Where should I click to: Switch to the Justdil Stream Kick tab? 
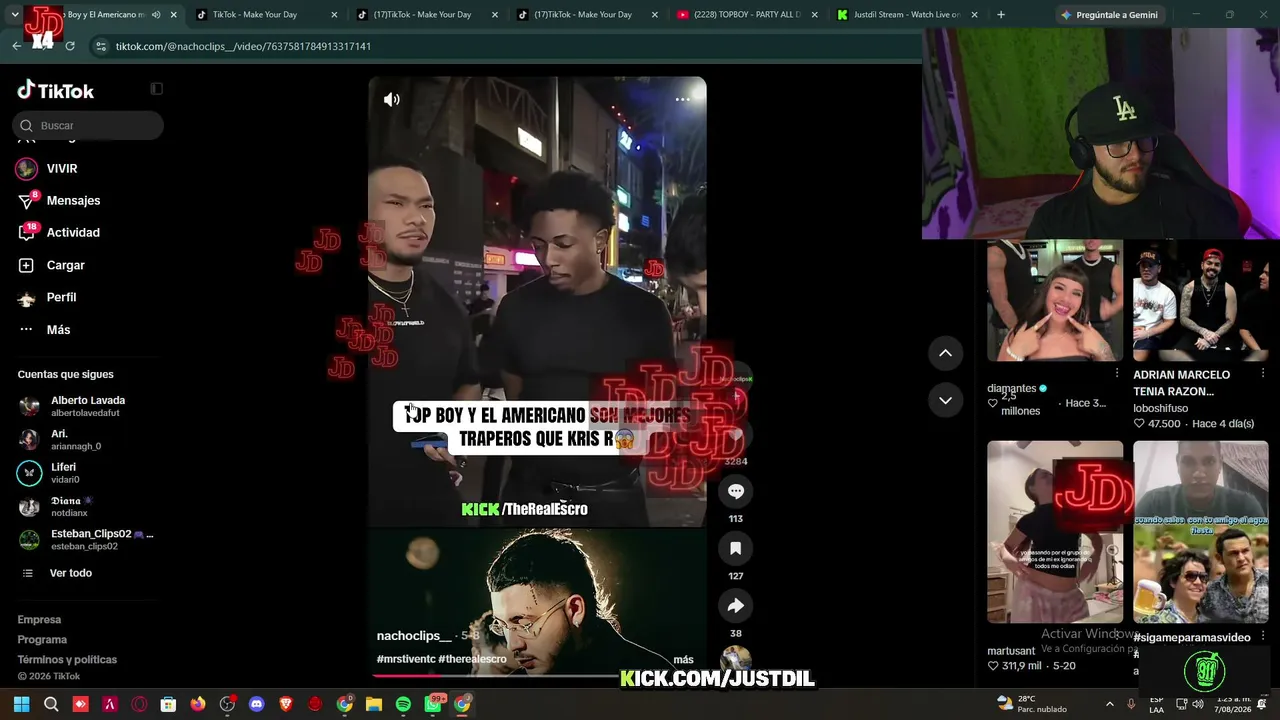tap(907, 15)
